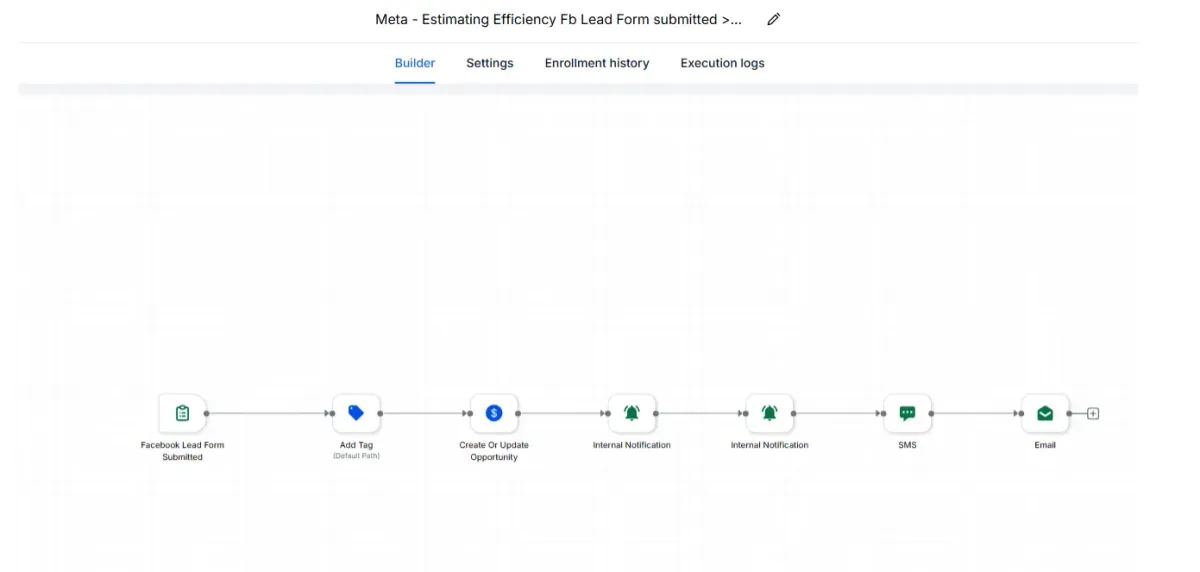Click the trigger node's output connector dot
This screenshot has width=1200, height=572.
(x=206, y=413)
